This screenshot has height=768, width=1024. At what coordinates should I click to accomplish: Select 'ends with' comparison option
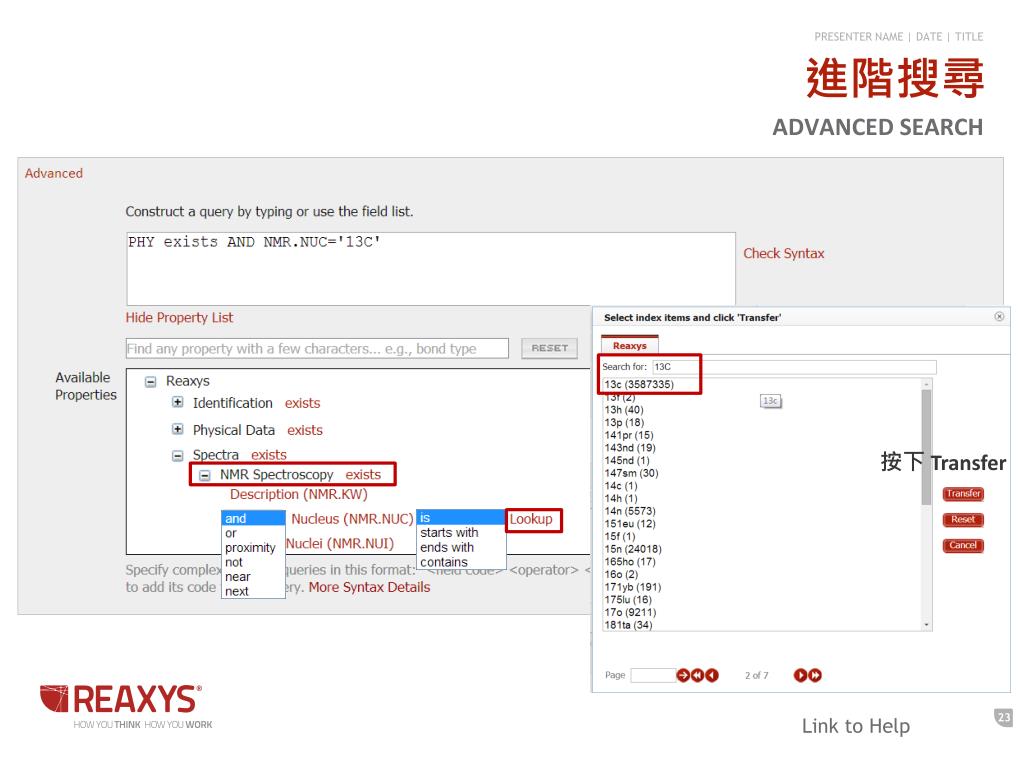pyautogui.click(x=461, y=547)
